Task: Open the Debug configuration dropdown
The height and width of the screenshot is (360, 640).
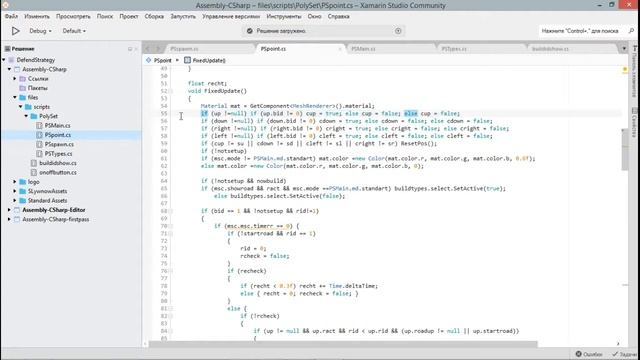Action: point(40,31)
